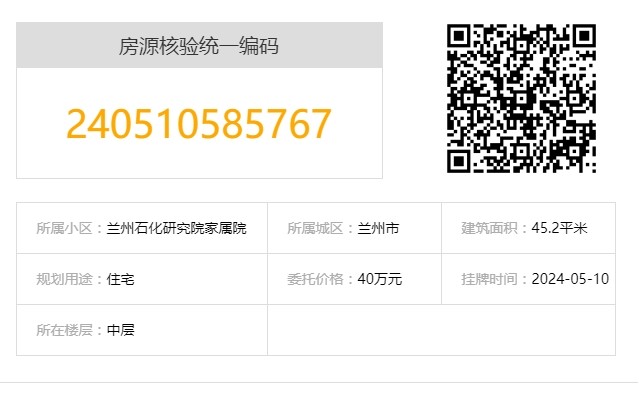The height and width of the screenshot is (401, 639).
Task: Click the bottom-left QR finder square
Action: tap(459, 161)
